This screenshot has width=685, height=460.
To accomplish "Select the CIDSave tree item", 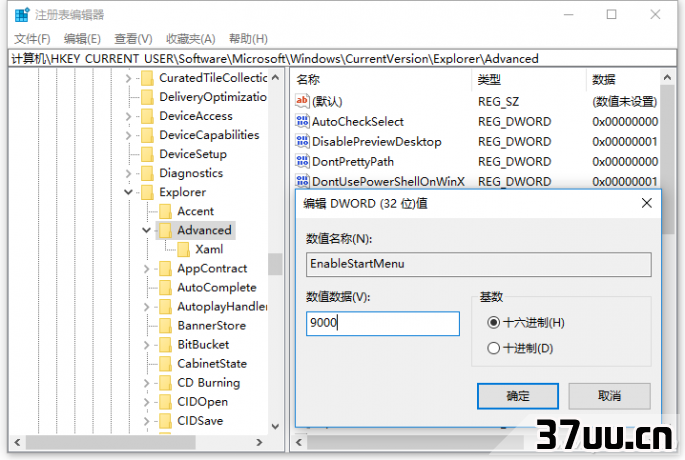I will 200,421.
